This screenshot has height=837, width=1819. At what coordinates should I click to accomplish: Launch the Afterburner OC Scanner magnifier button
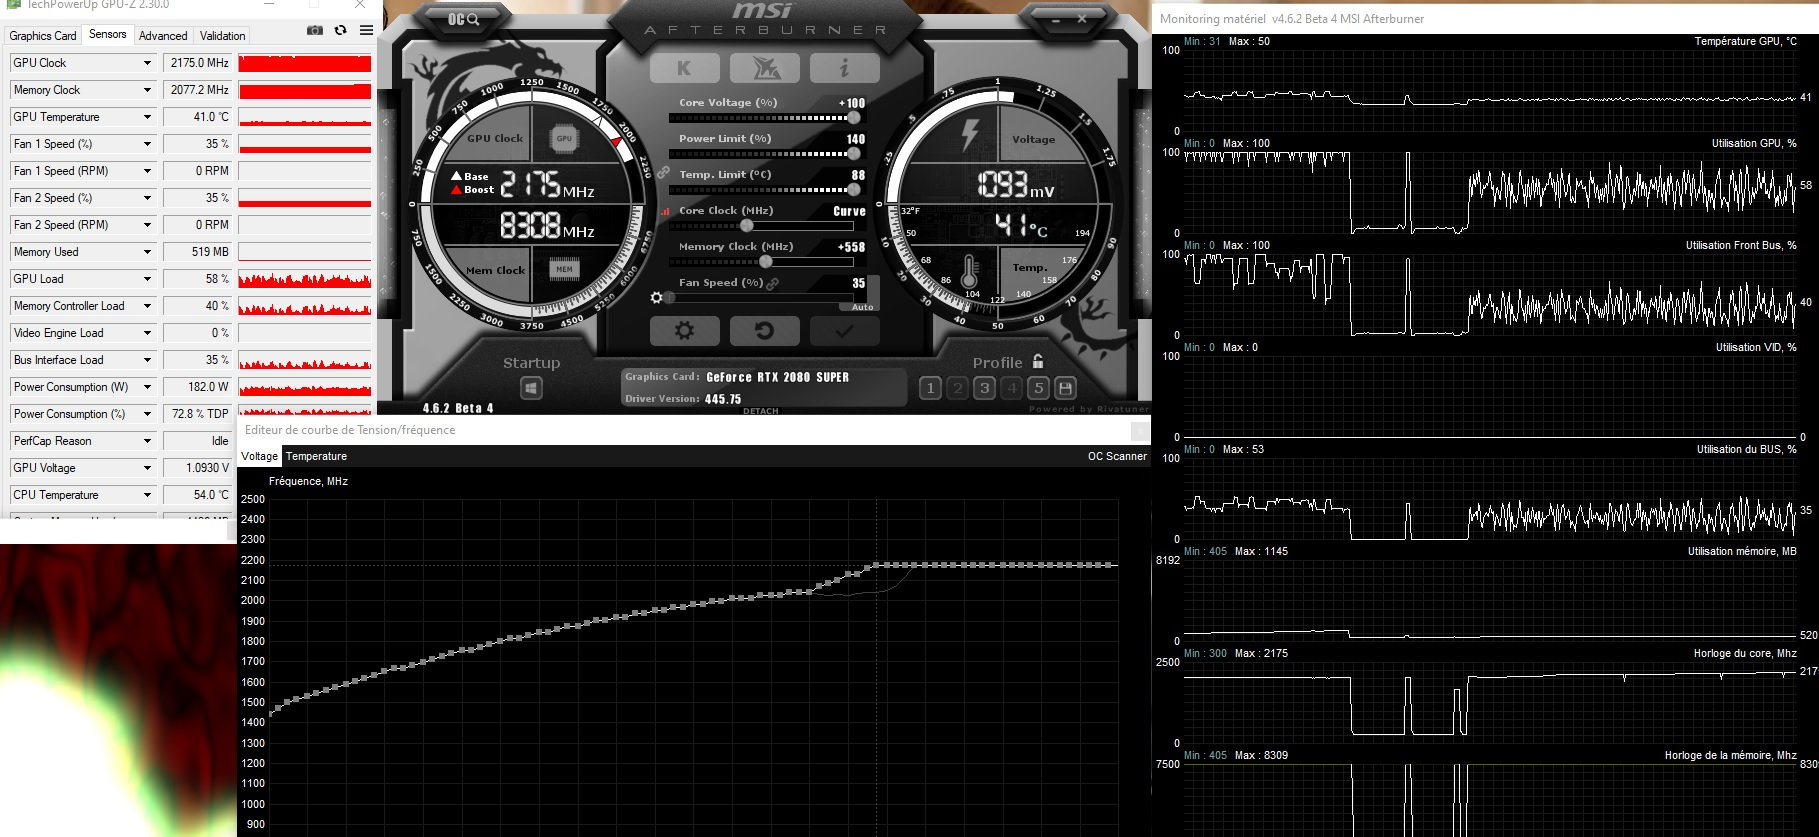[x=463, y=19]
